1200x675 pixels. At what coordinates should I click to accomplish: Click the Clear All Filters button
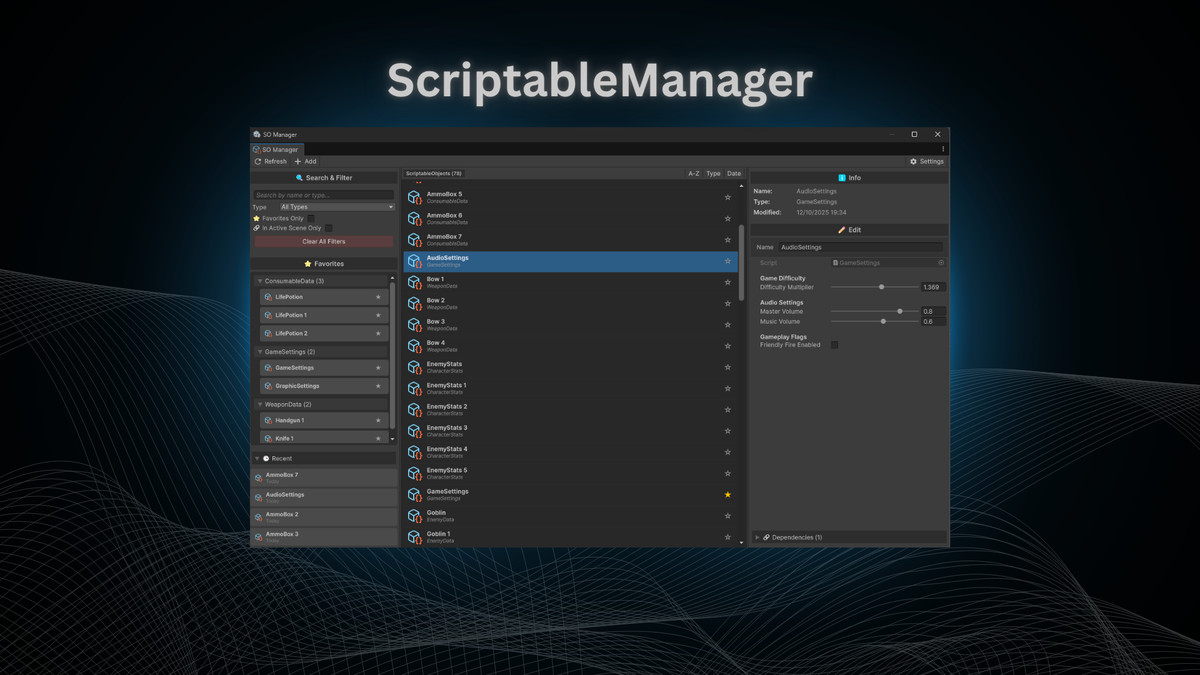322,241
